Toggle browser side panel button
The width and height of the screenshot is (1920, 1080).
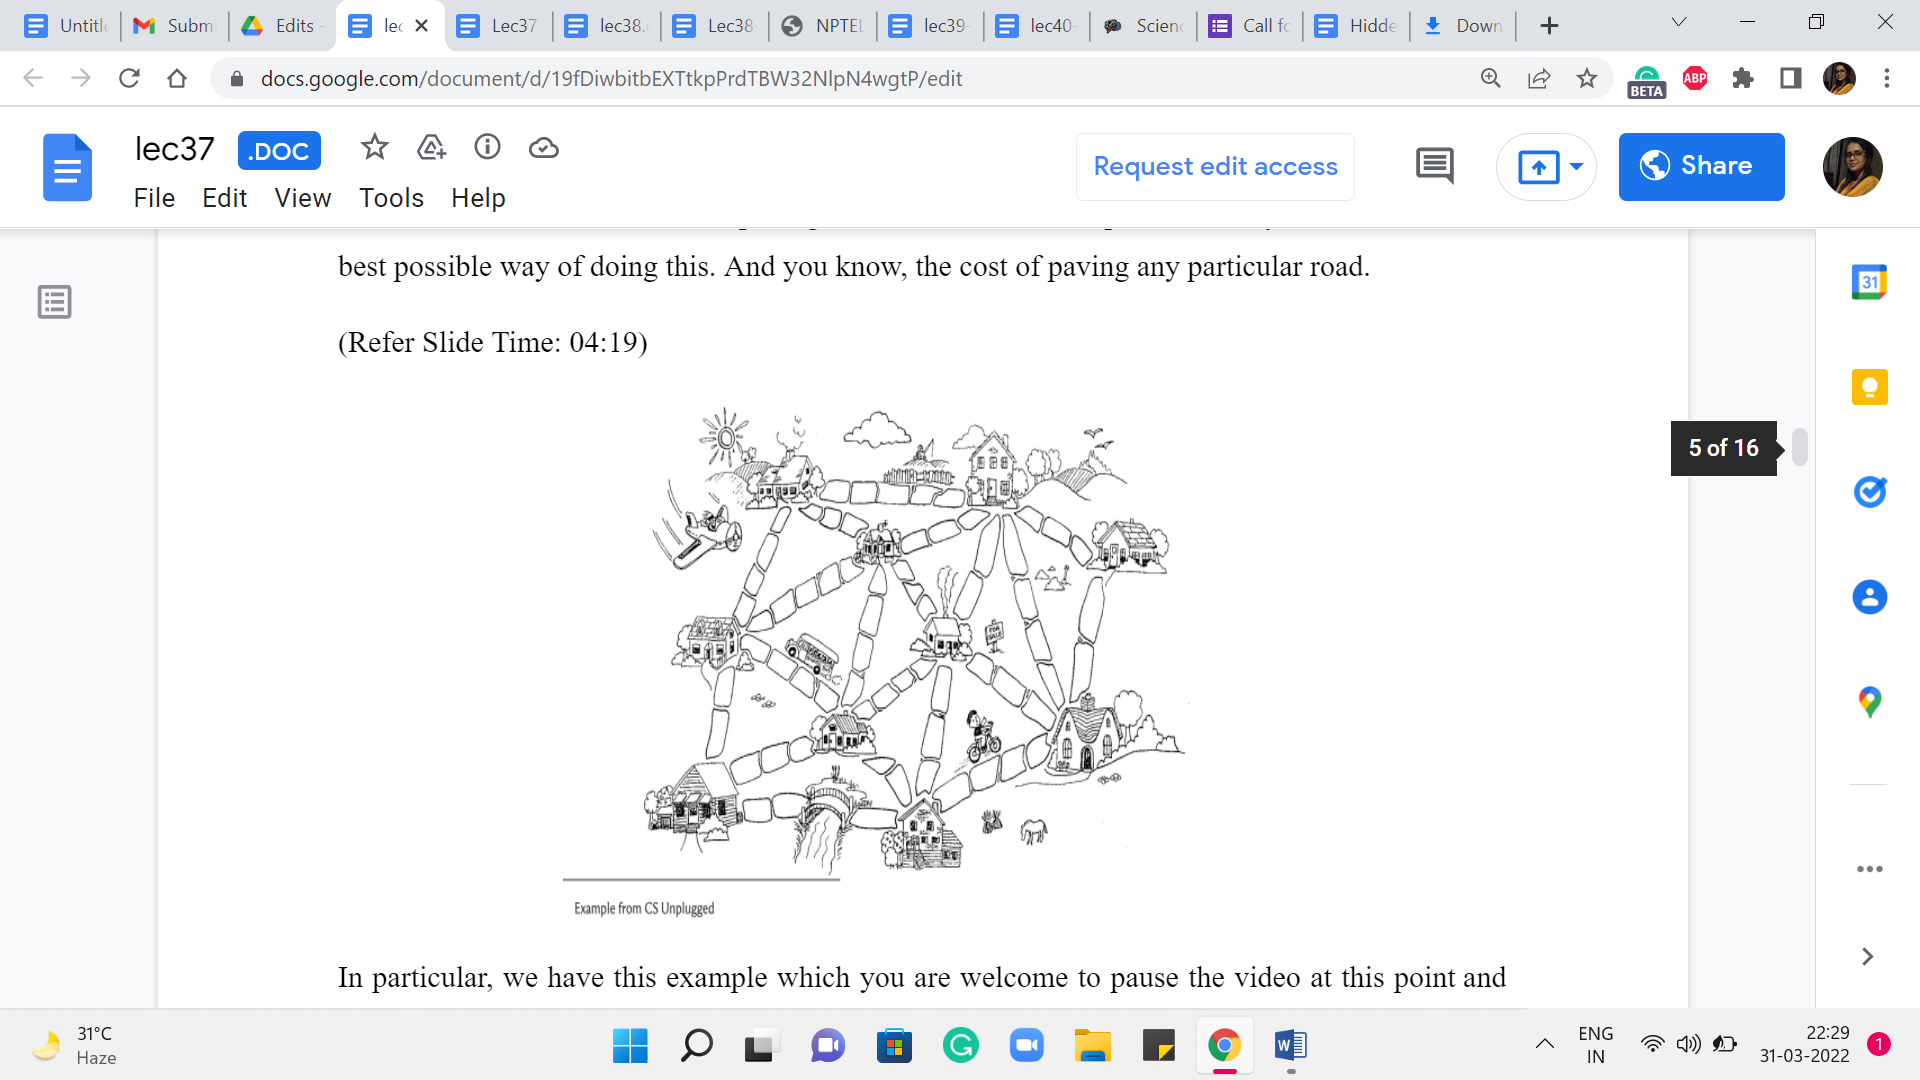coord(1791,78)
